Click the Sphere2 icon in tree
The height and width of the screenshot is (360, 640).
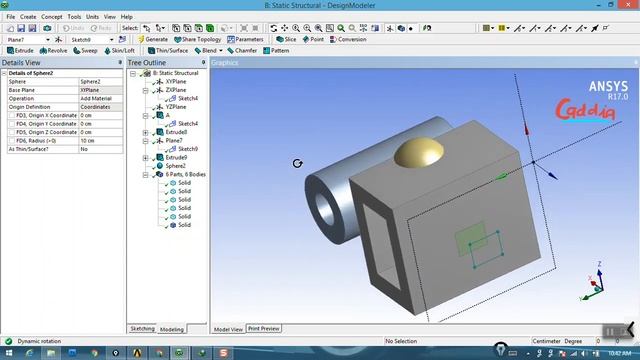(160, 166)
